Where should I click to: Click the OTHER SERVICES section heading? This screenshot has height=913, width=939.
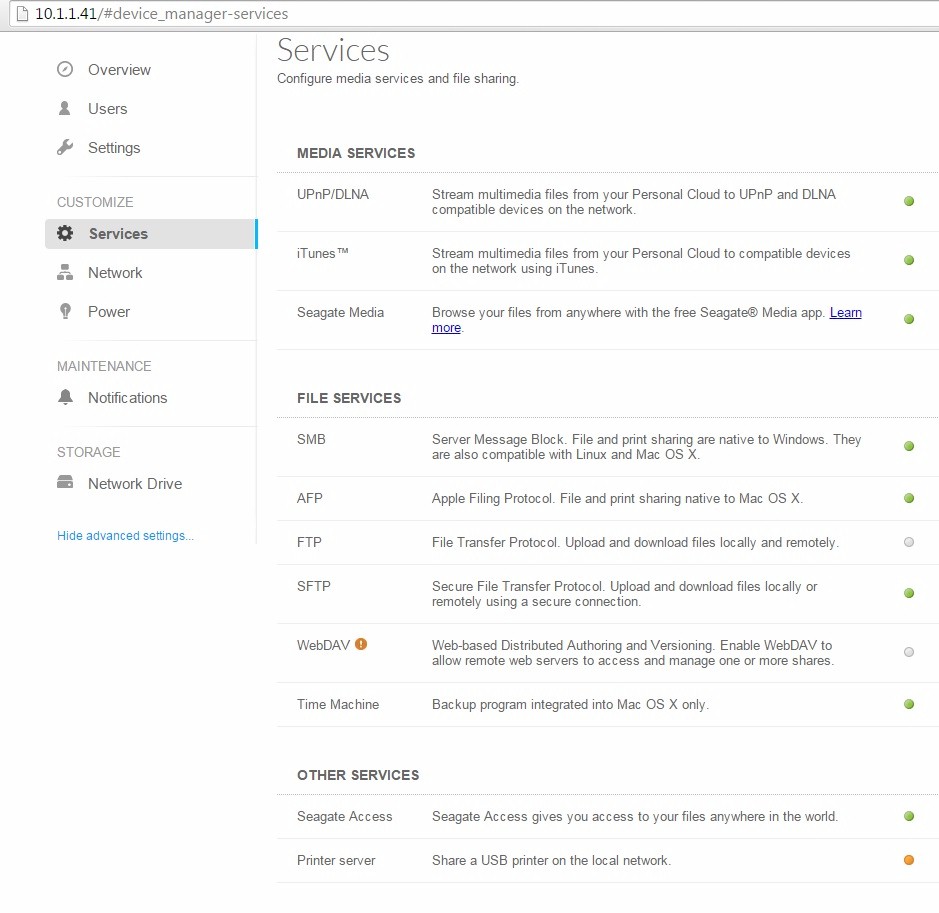tap(358, 775)
